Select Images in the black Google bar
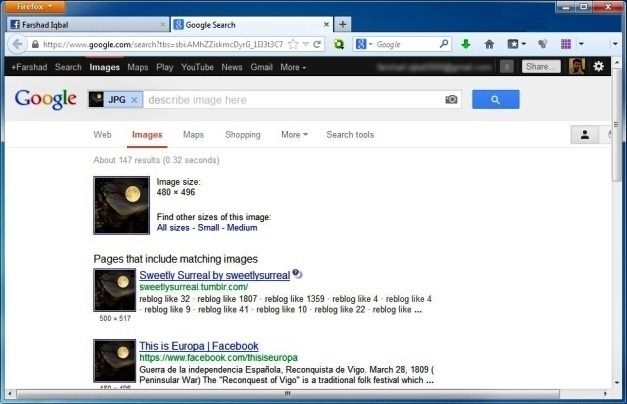This screenshot has width=627, height=404. tap(104, 67)
